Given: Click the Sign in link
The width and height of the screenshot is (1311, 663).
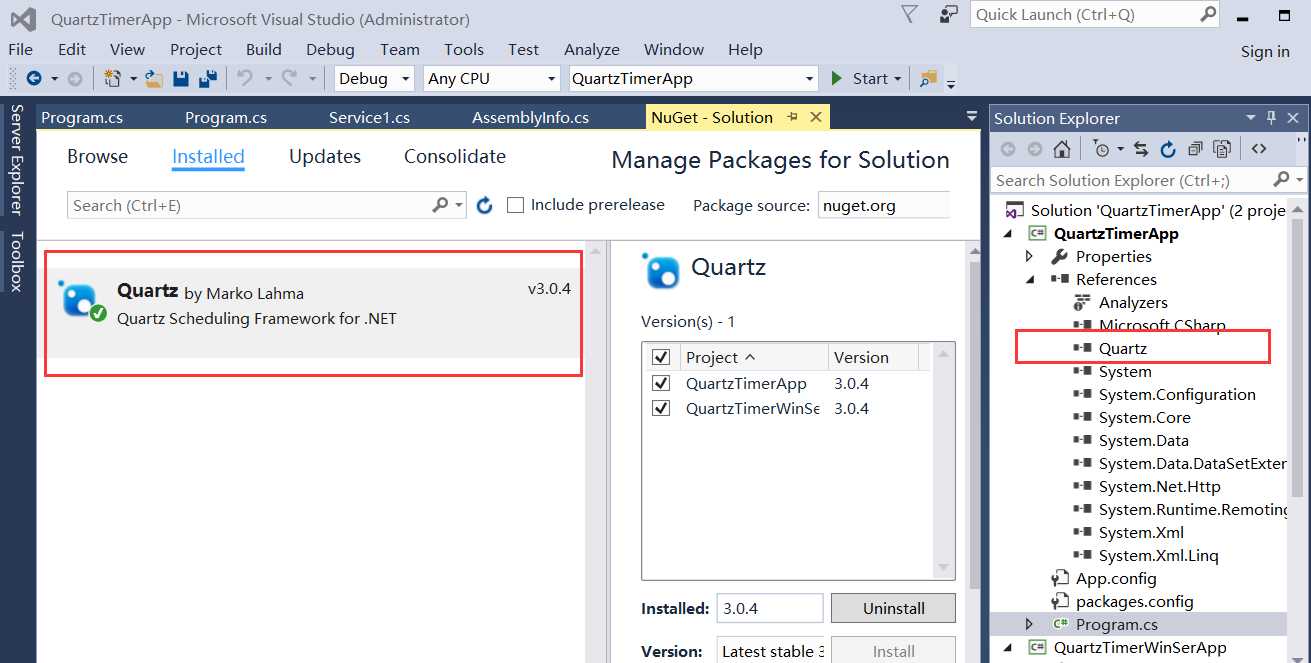Looking at the screenshot, I should (x=1265, y=52).
